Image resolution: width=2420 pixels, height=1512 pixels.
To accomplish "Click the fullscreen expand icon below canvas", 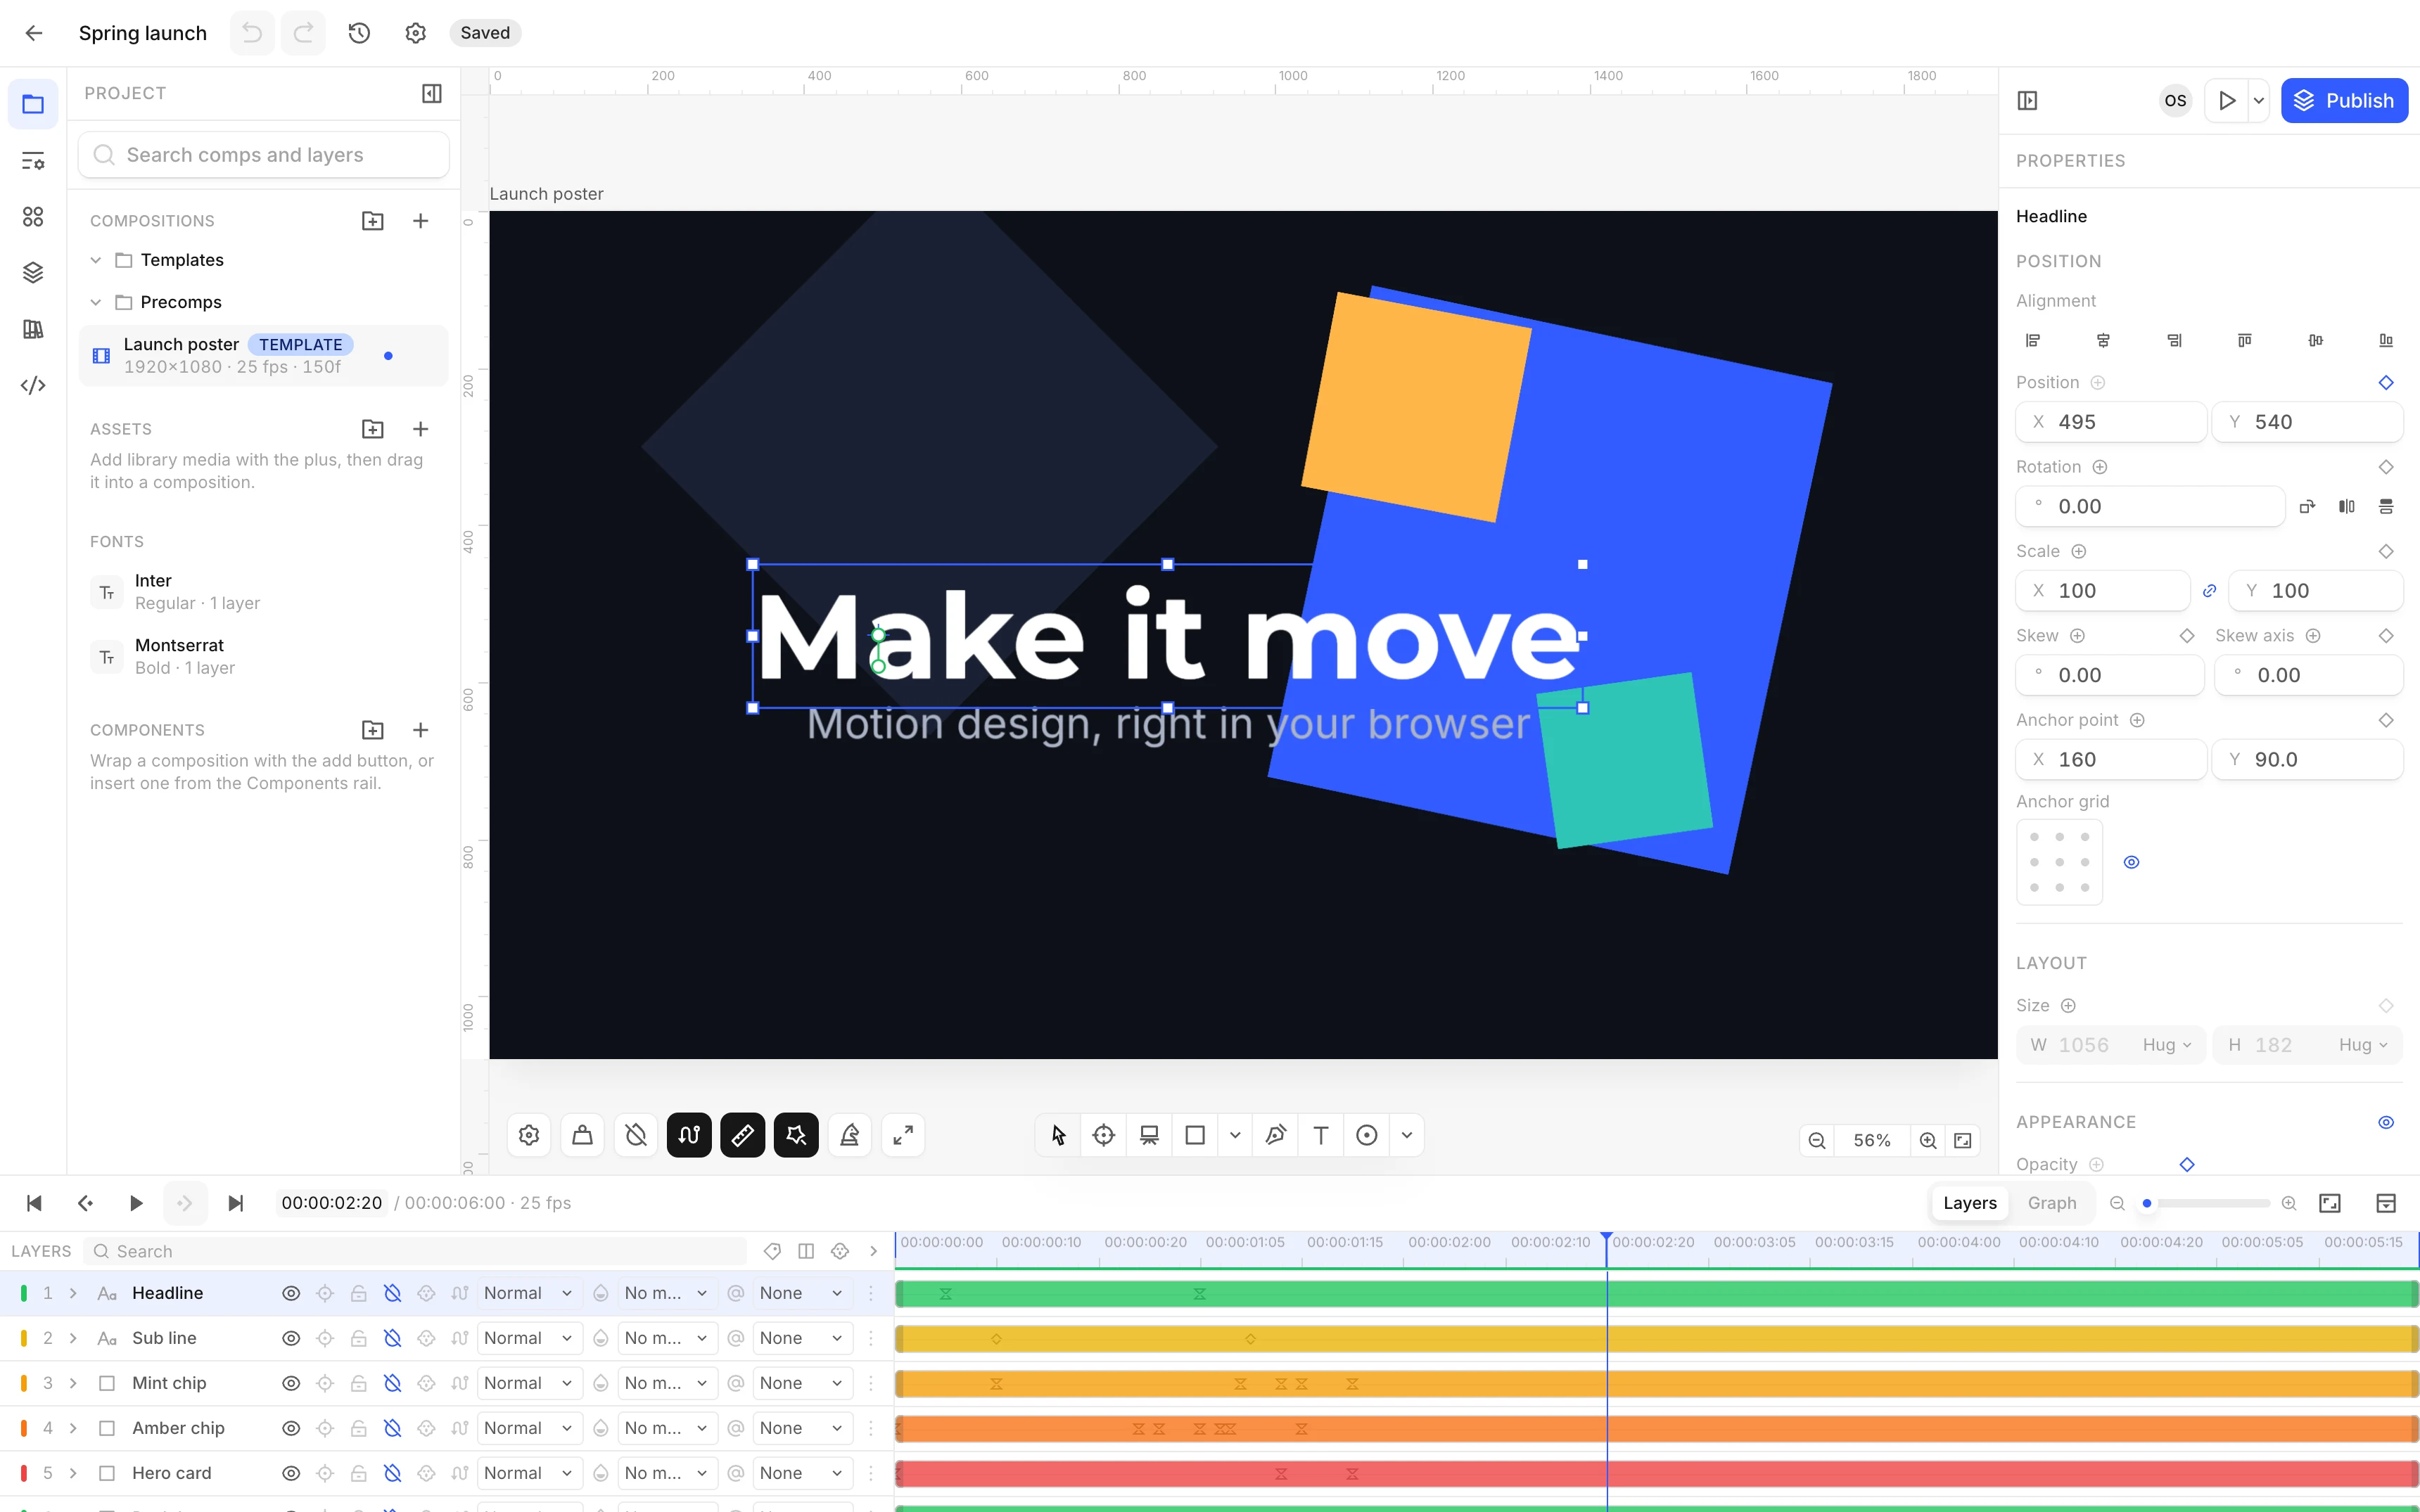I will (x=903, y=1135).
